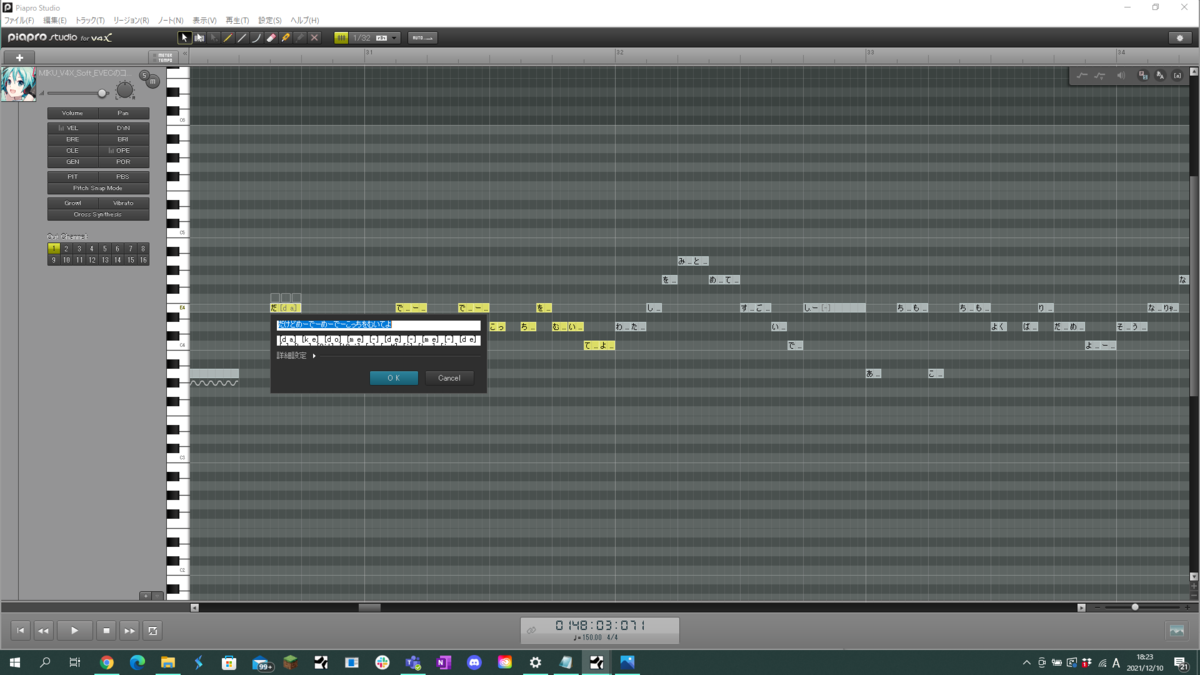Select the orange marker tool in toolbar

click(x=285, y=38)
